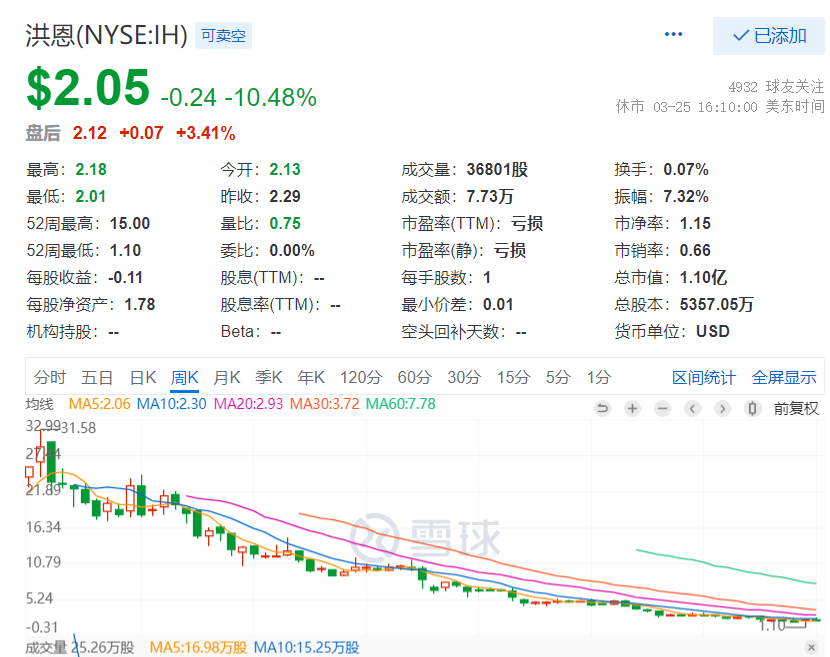The image size is (830, 657).
Task: Select the 月K monthly chart tab
Action: click(227, 377)
